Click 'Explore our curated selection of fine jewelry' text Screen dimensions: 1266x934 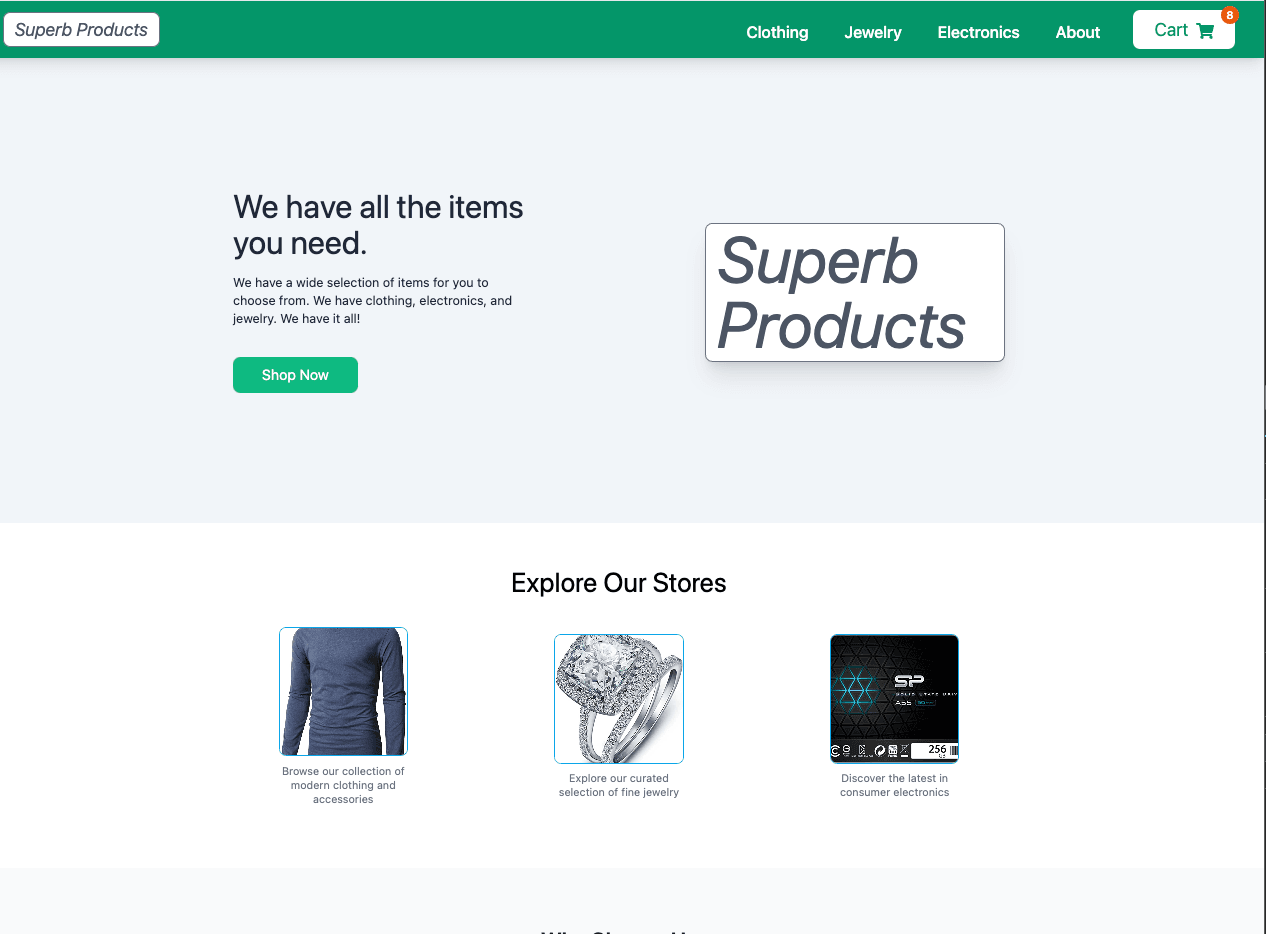619,785
